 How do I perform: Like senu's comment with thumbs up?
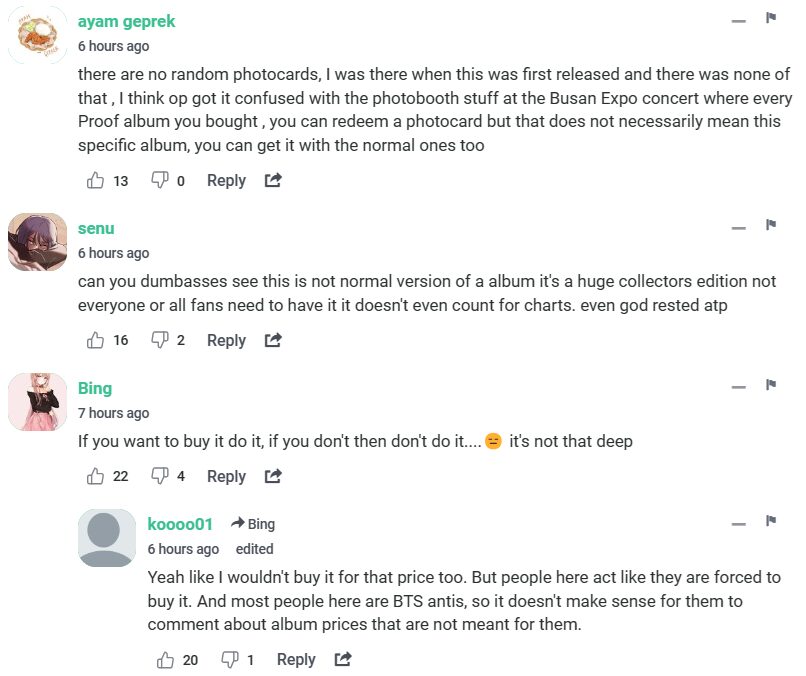tap(96, 340)
